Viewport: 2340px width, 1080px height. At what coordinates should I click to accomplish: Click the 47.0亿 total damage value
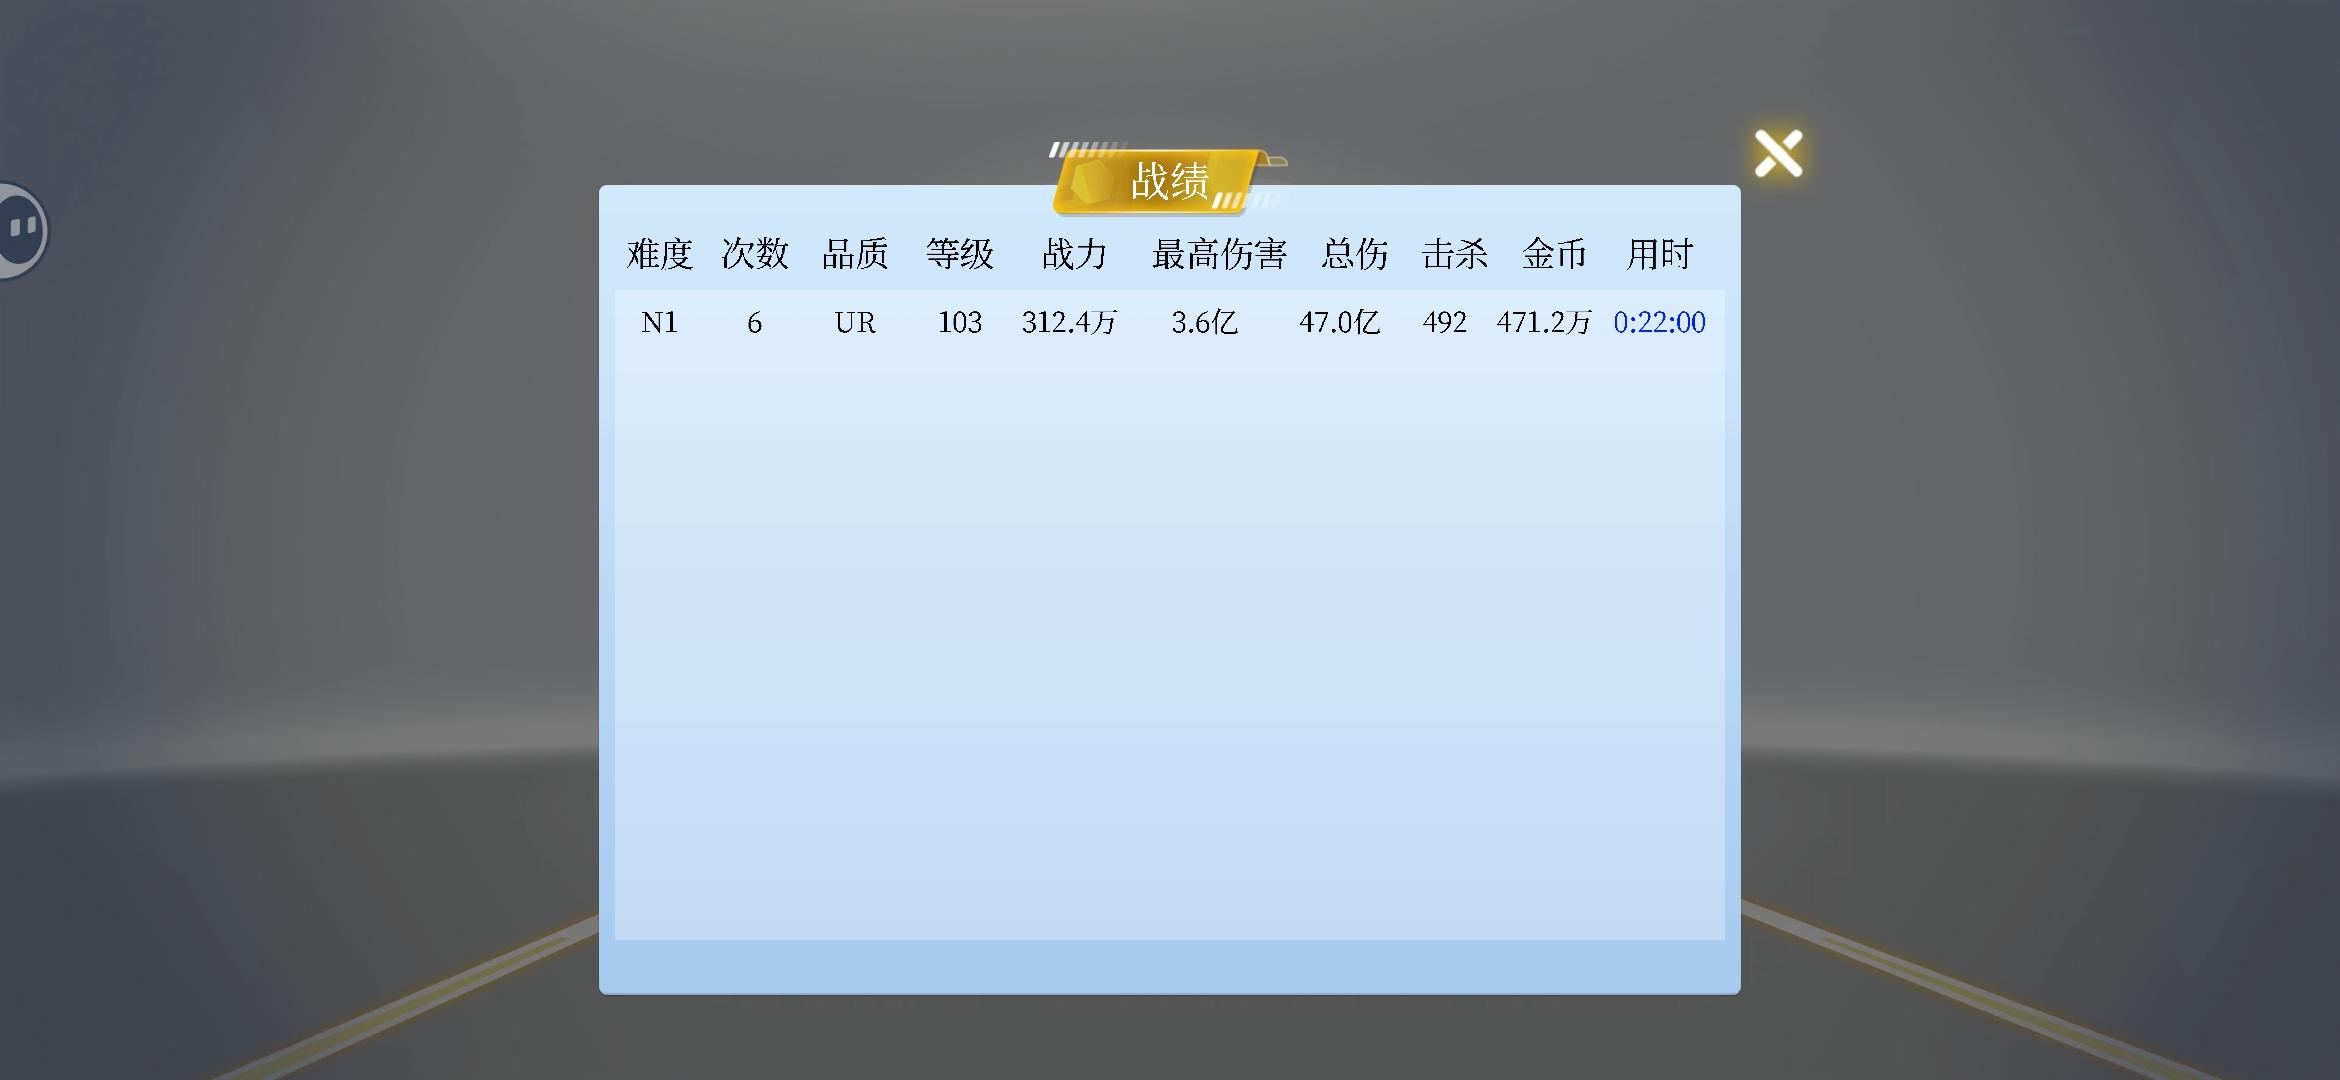(1339, 322)
